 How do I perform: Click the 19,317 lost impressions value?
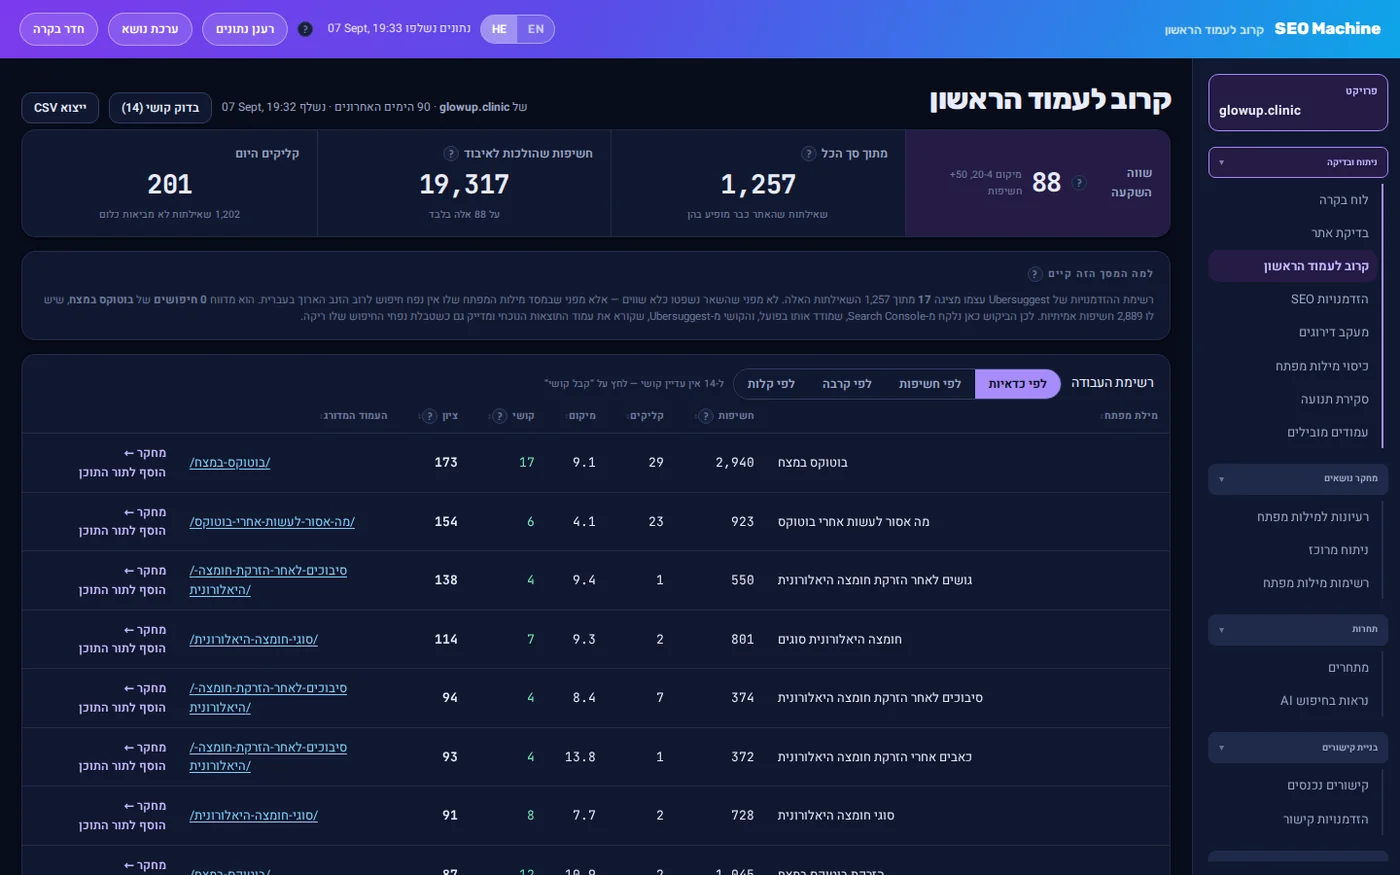tap(464, 184)
